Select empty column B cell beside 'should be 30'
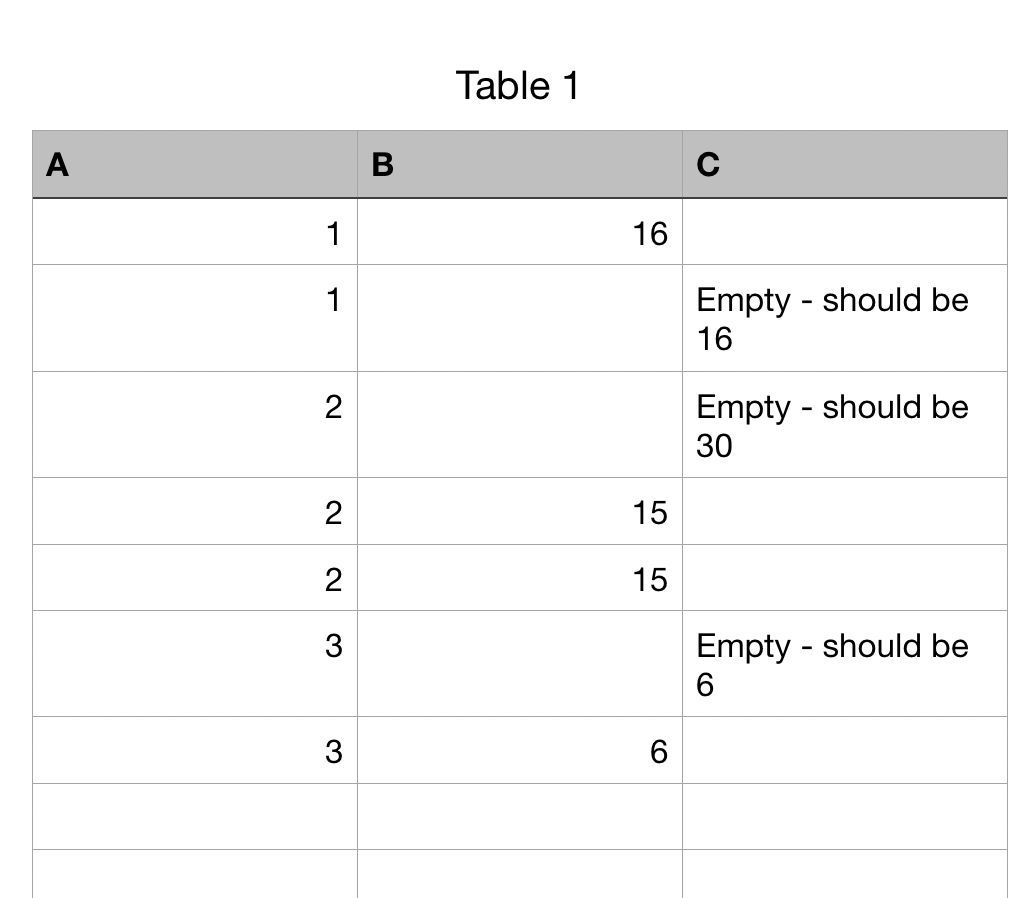 point(520,425)
